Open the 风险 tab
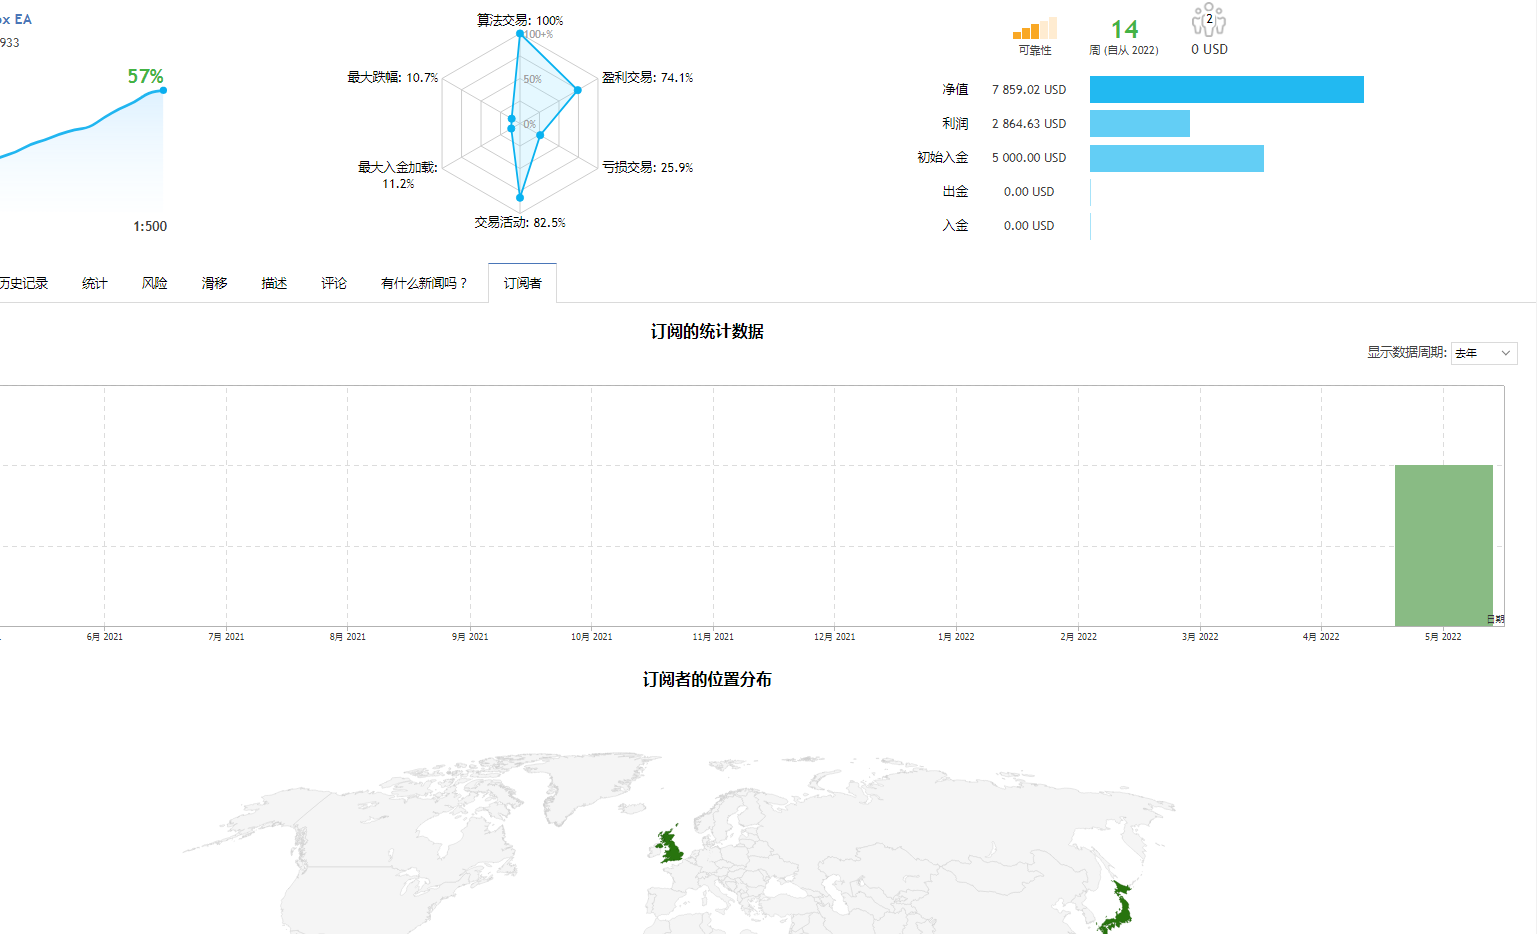 pos(155,283)
